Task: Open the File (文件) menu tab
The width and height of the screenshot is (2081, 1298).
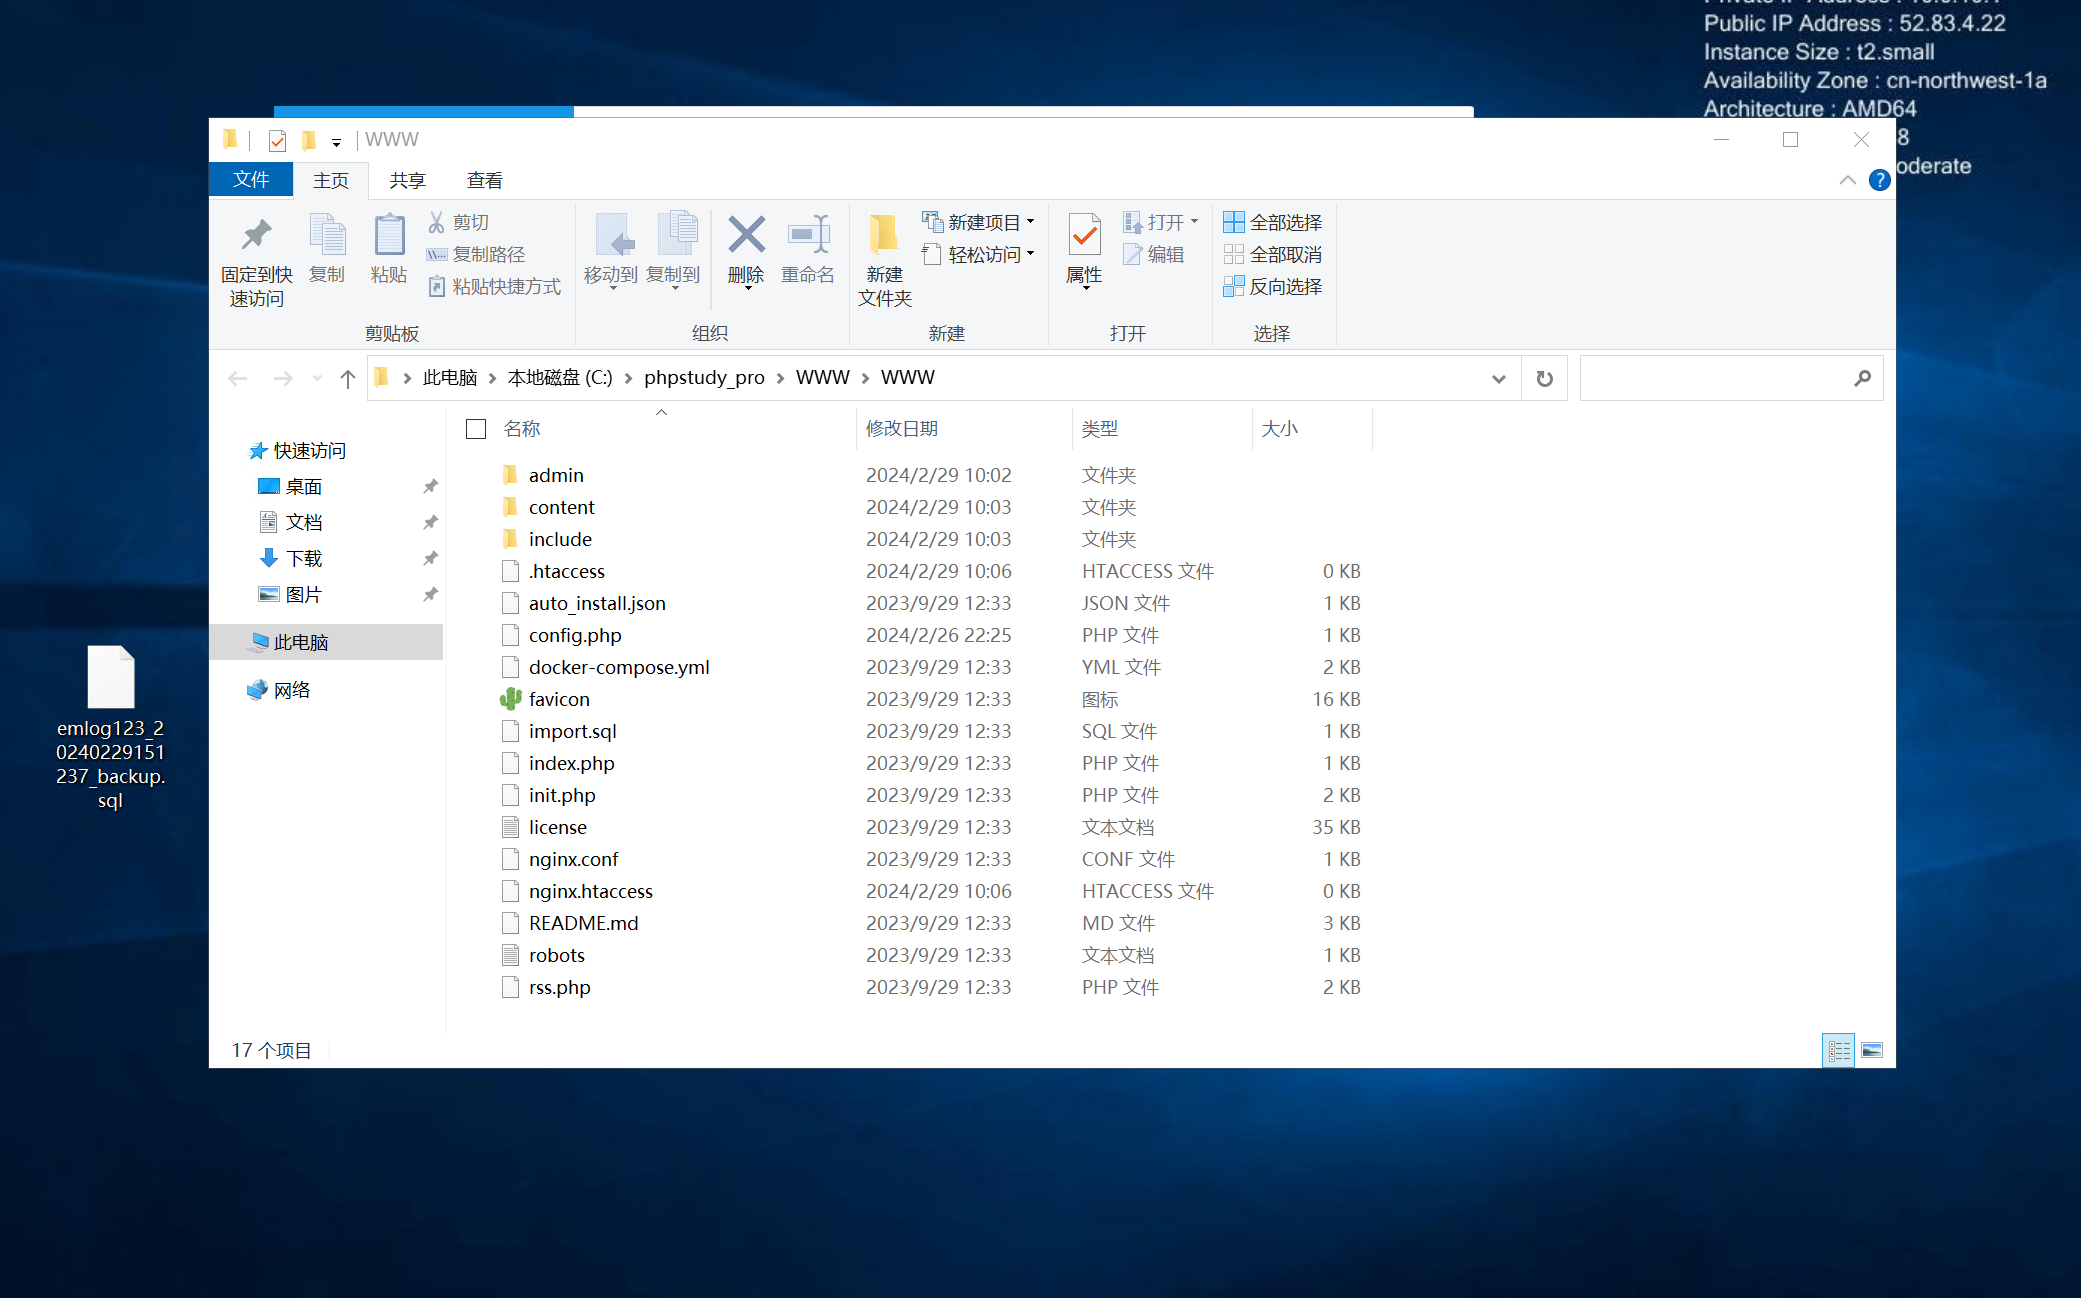Action: point(251,180)
